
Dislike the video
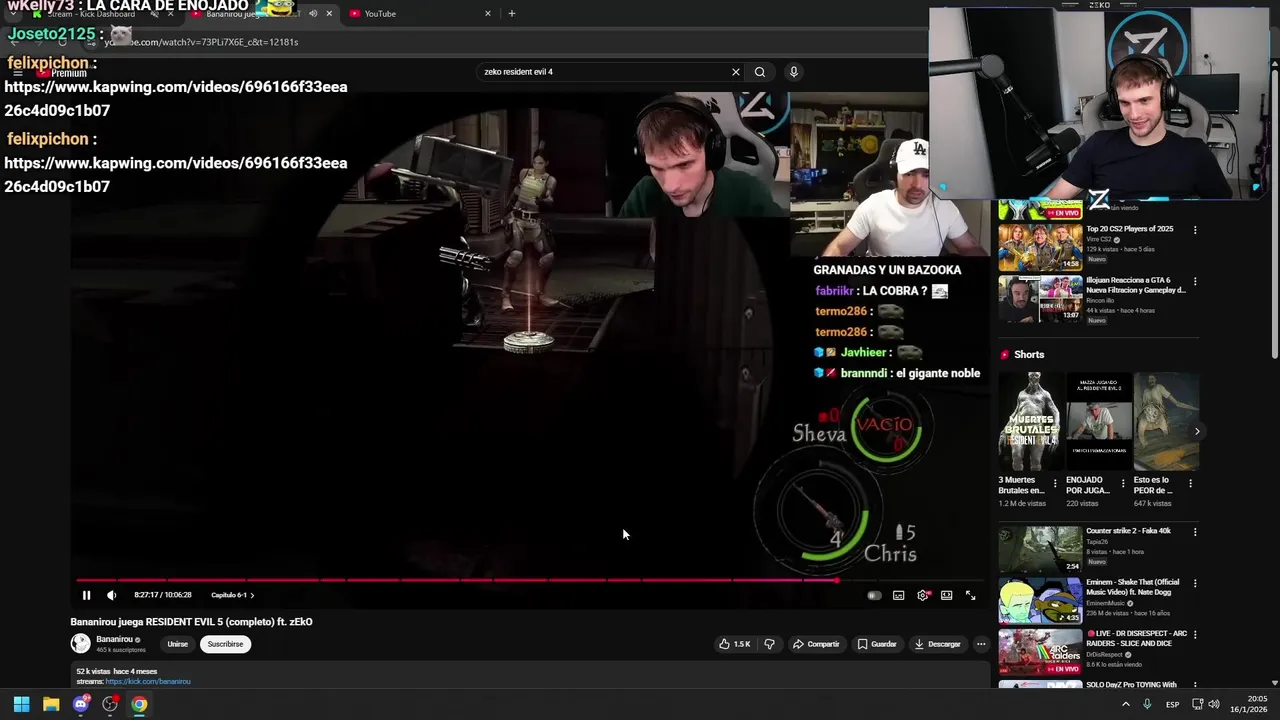pos(769,644)
